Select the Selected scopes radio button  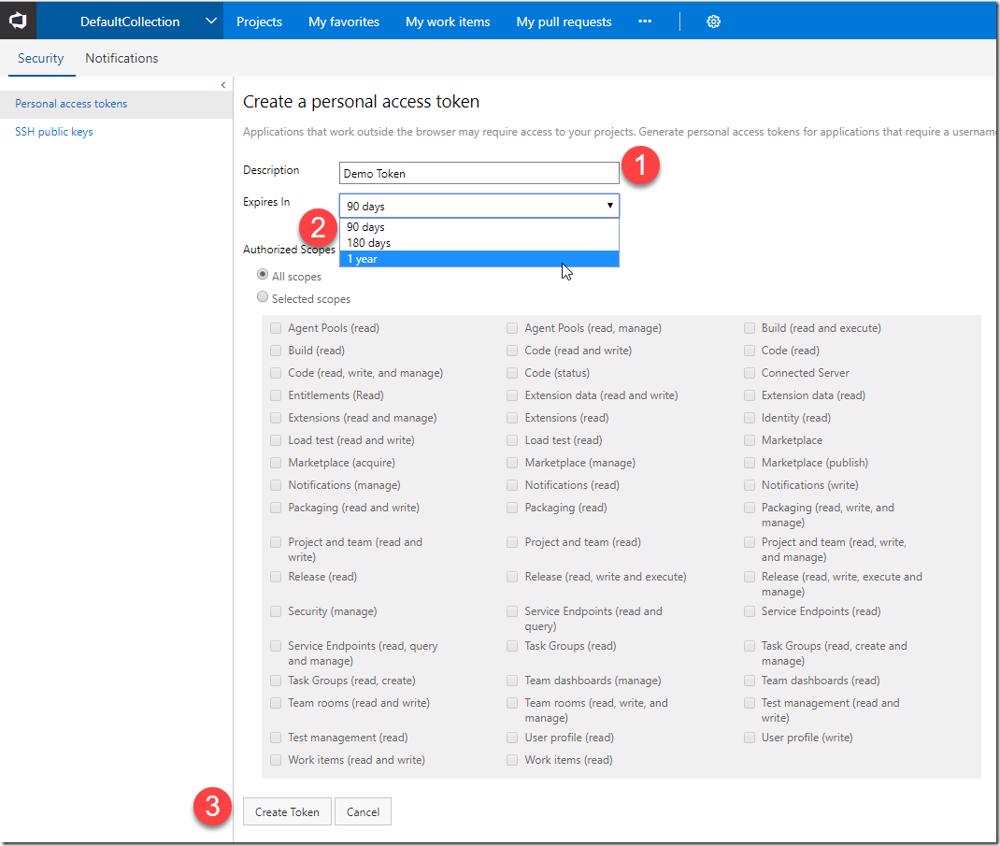click(262, 297)
